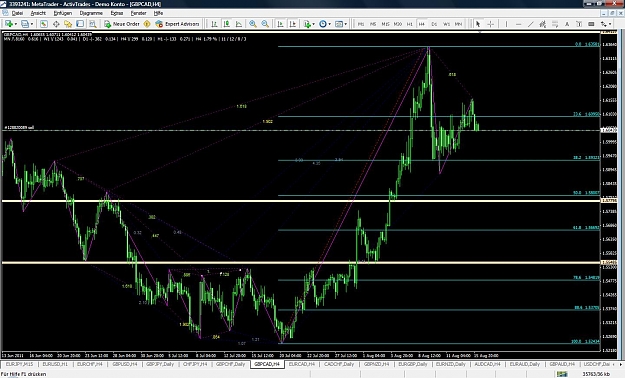
Task: Set timeframe to H1
Action: [x=410, y=24]
